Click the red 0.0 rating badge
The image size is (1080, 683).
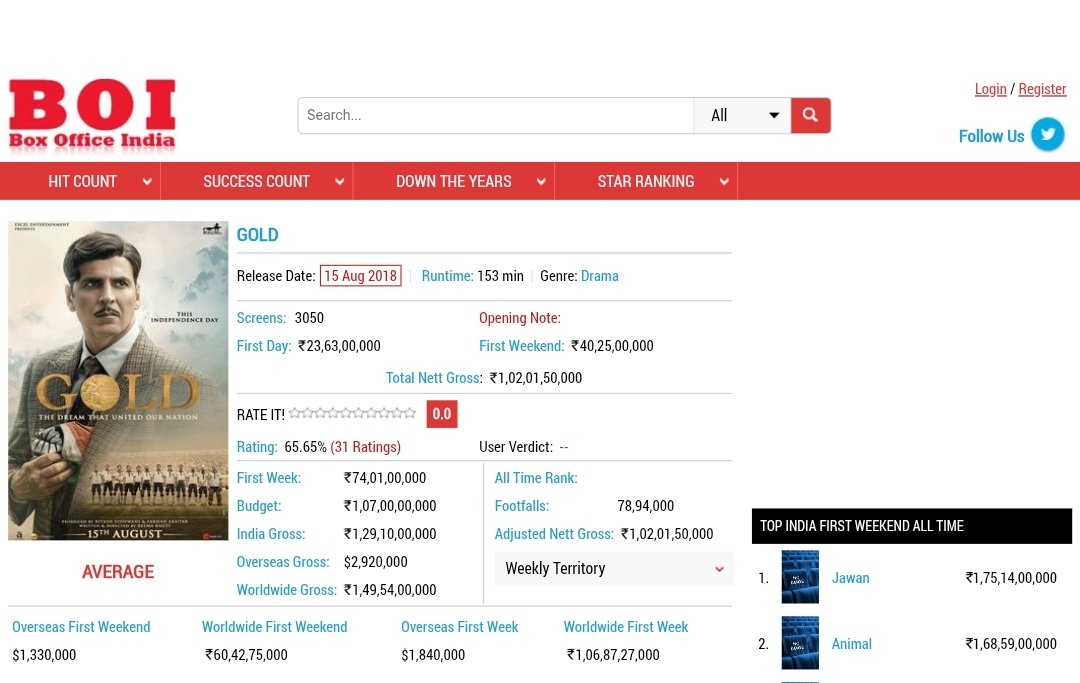(442, 414)
